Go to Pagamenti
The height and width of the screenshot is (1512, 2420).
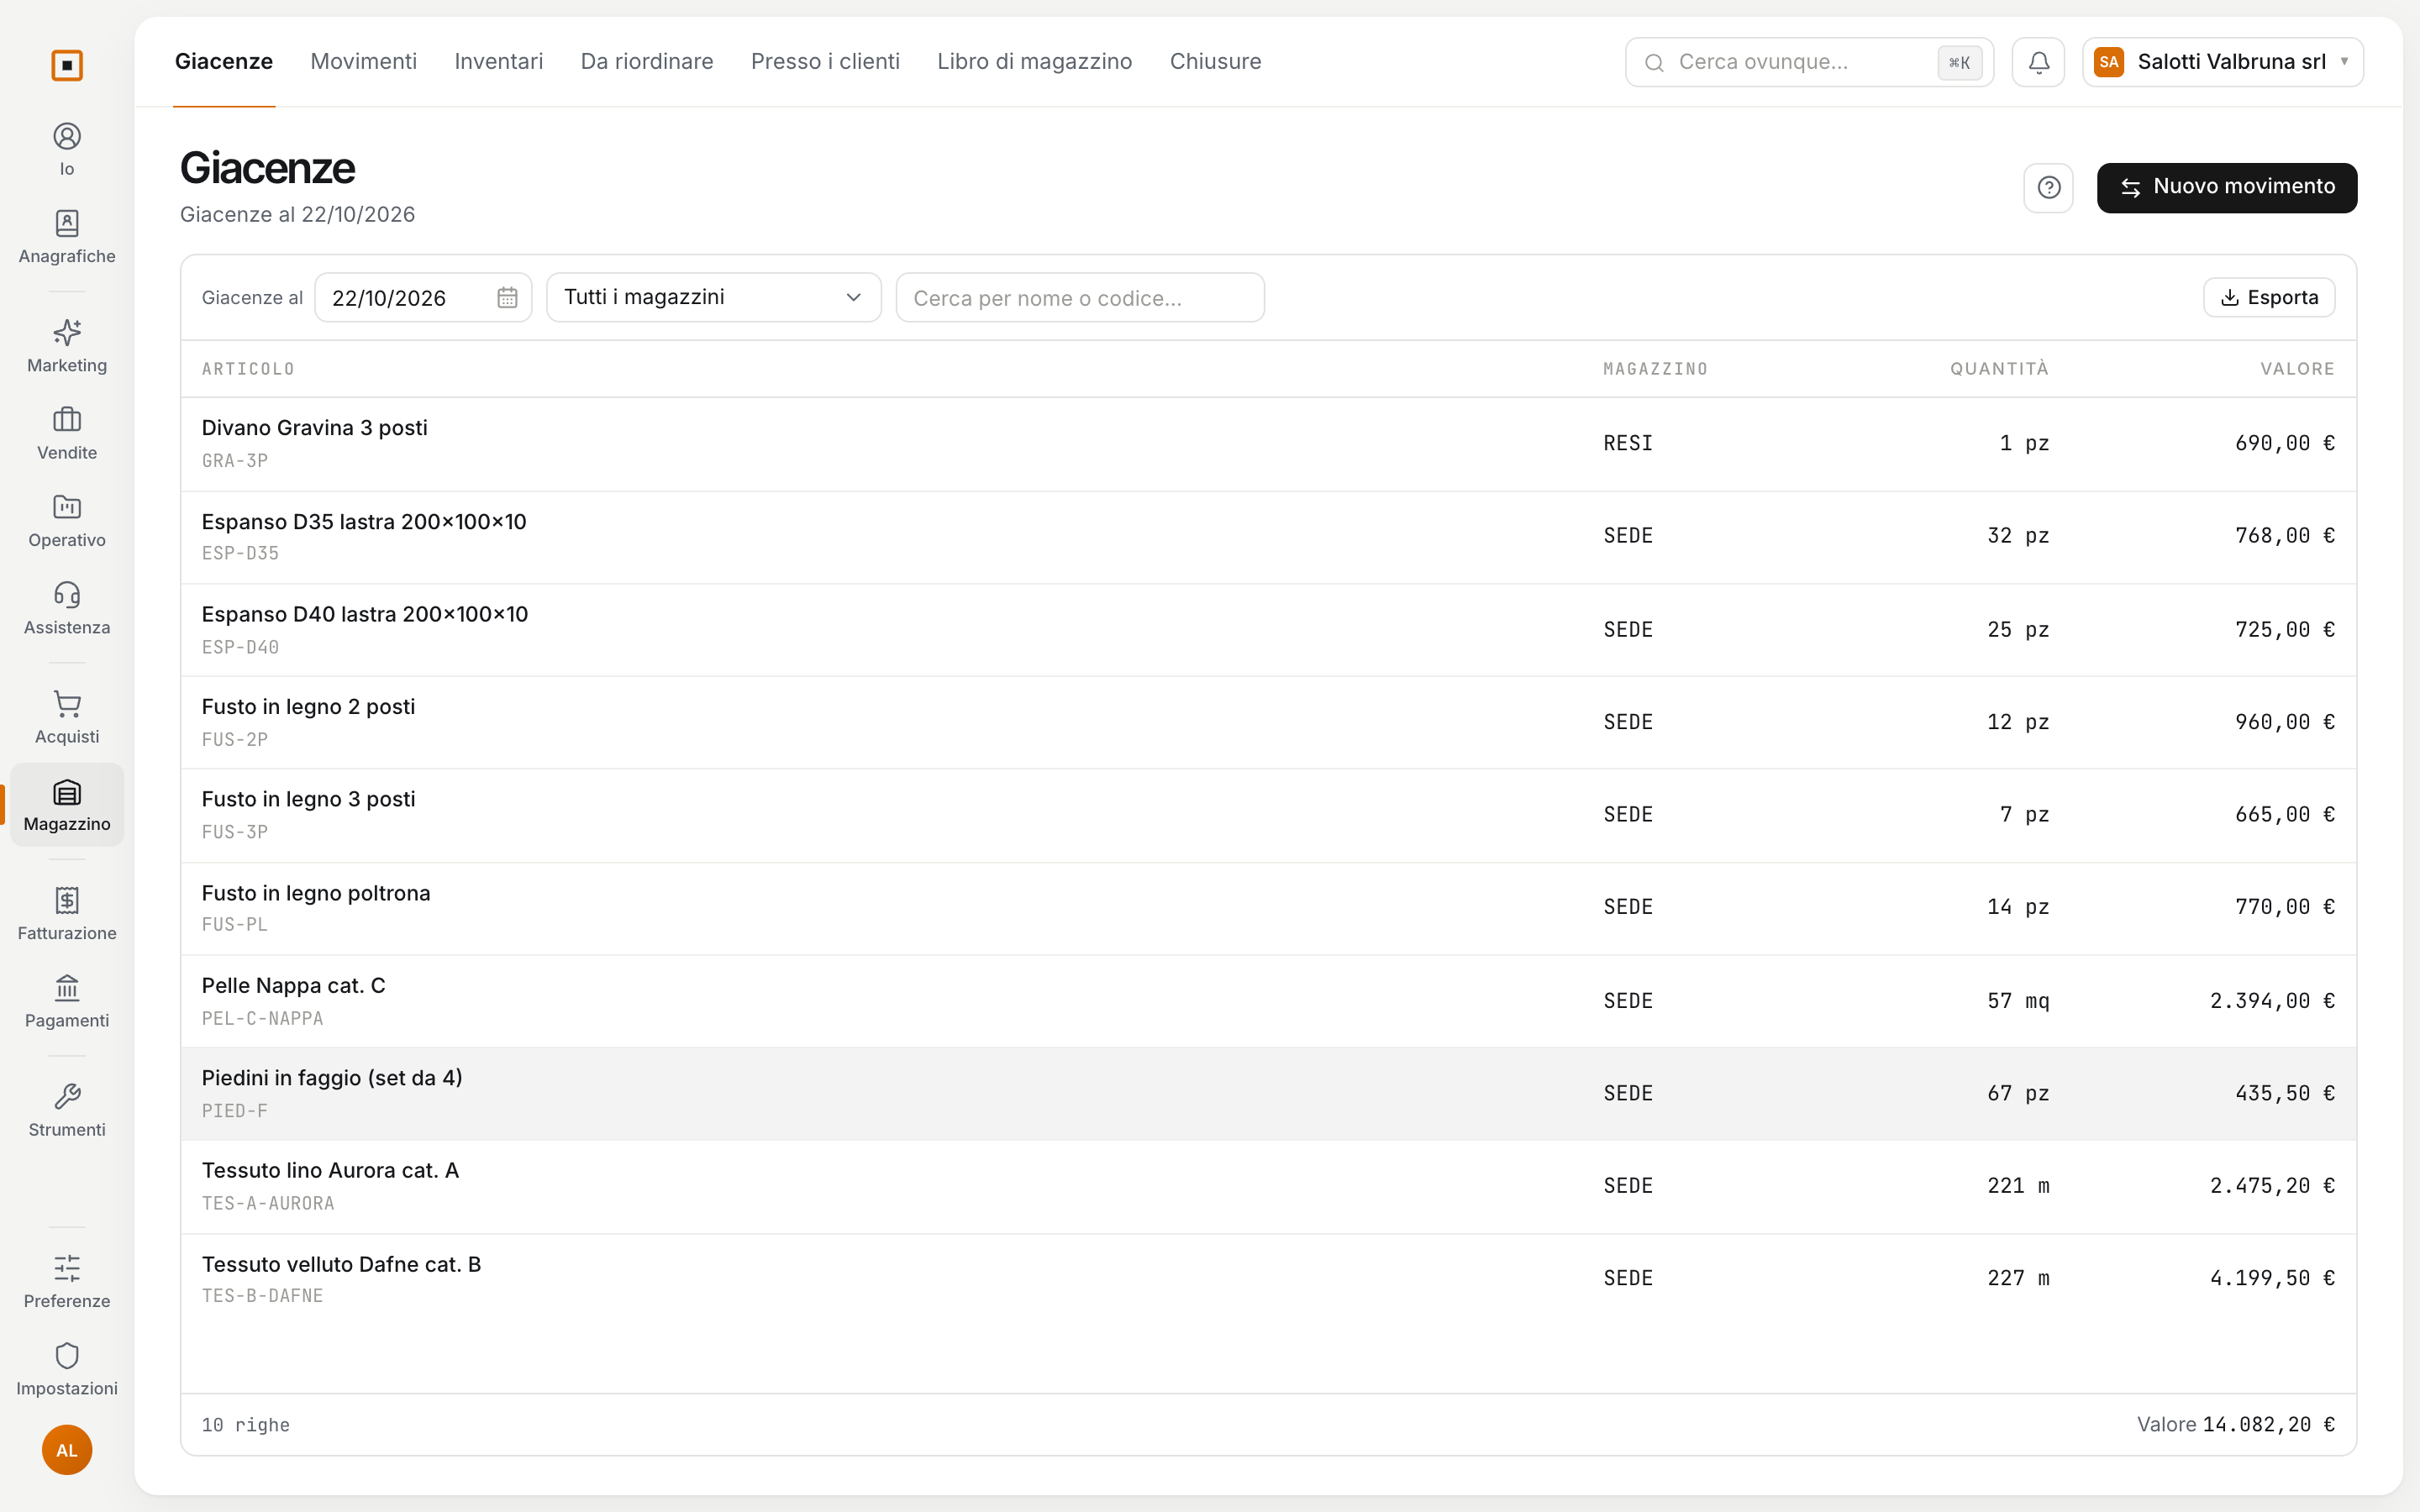[x=67, y=1001]
